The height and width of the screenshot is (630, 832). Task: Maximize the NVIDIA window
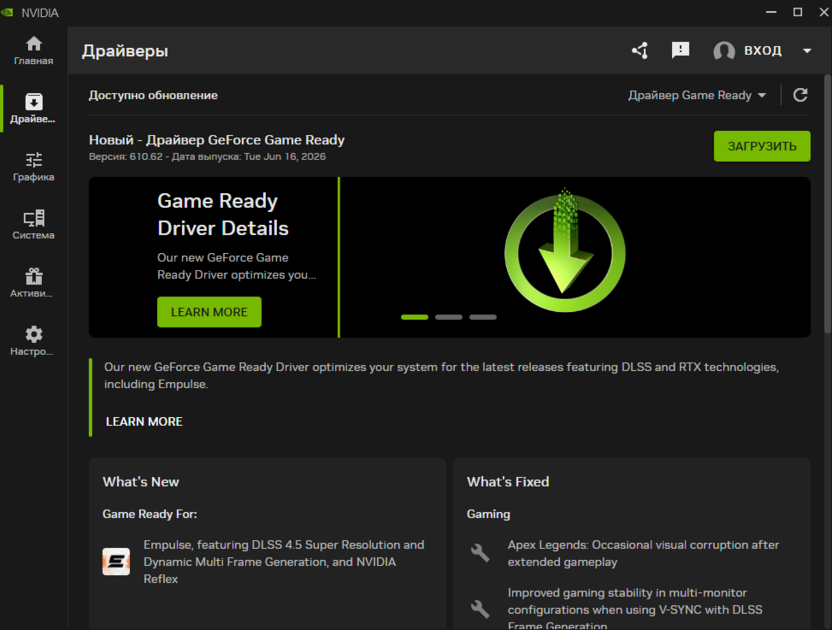(798, 12)
